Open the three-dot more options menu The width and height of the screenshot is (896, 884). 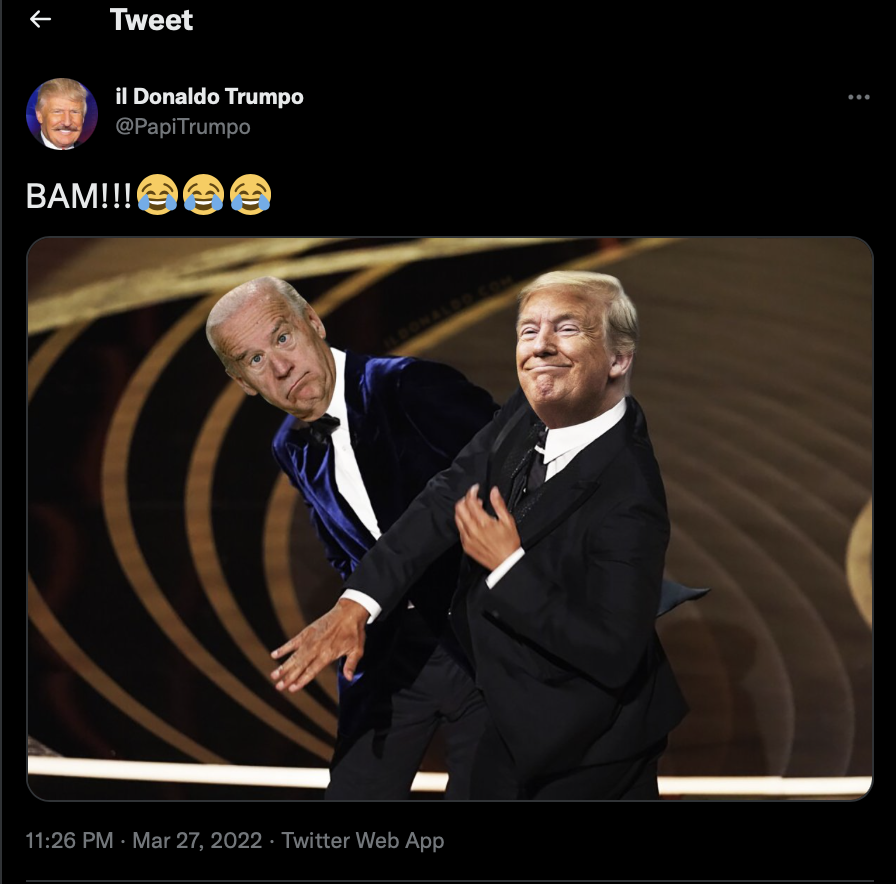coord(858,97)
